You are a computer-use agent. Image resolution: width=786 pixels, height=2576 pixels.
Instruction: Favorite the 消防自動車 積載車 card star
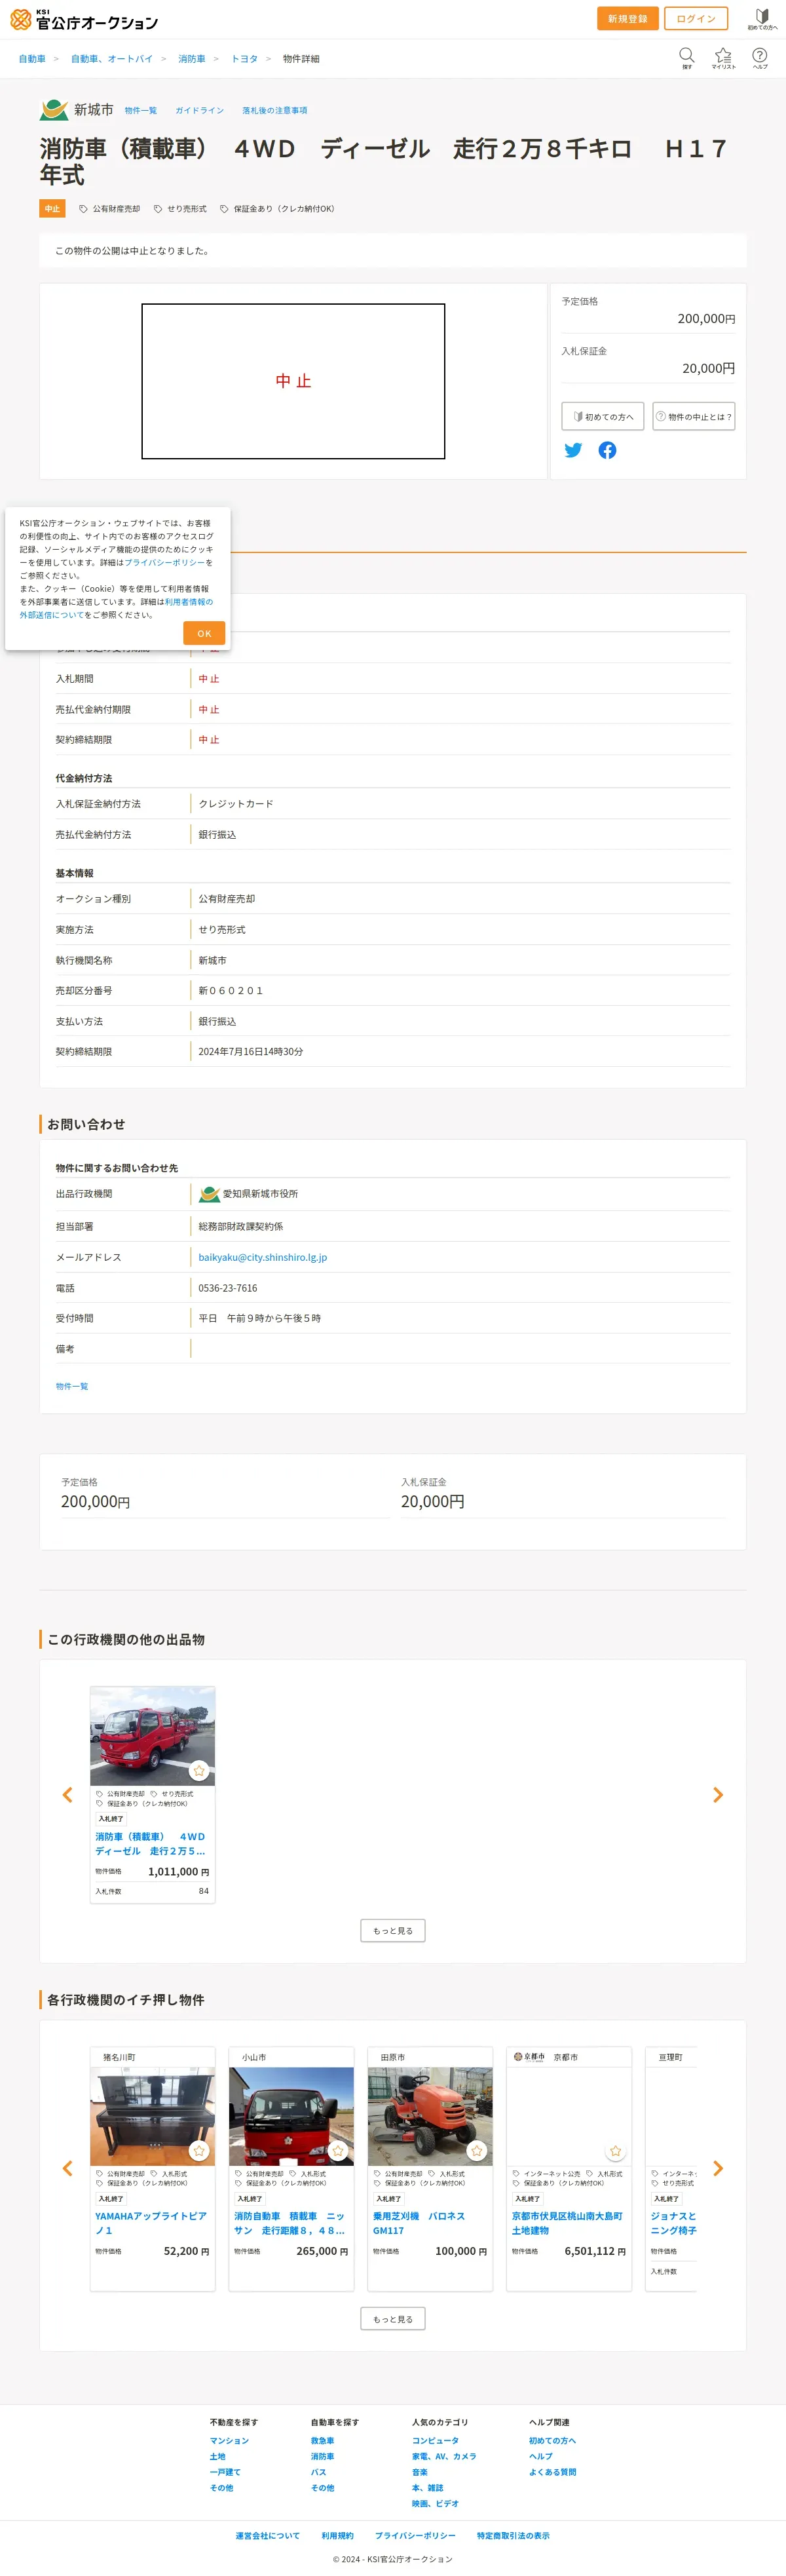coord(338,2150)
